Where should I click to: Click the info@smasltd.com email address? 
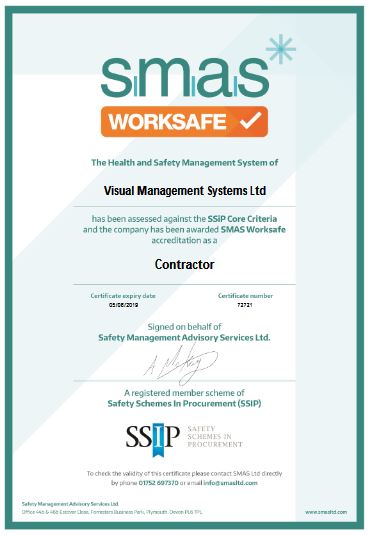point(230,483)
